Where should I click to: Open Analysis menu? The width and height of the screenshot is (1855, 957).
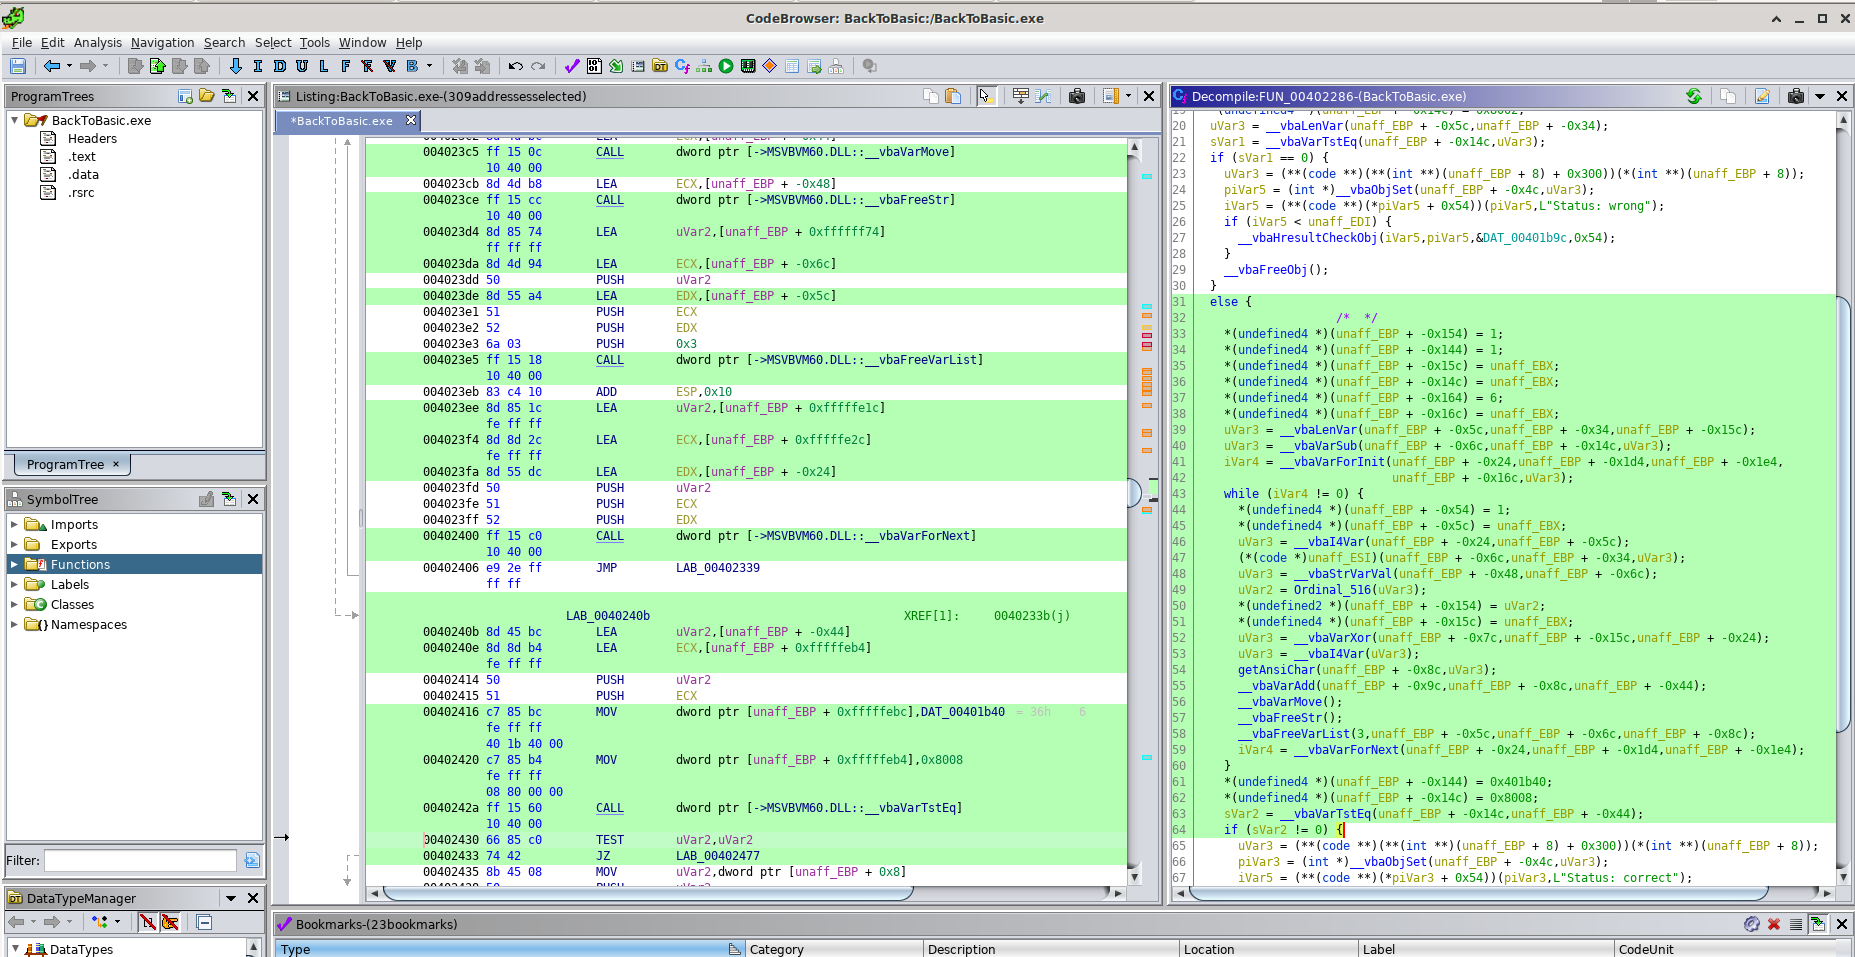pyautogui.click(x=98, y=43)
